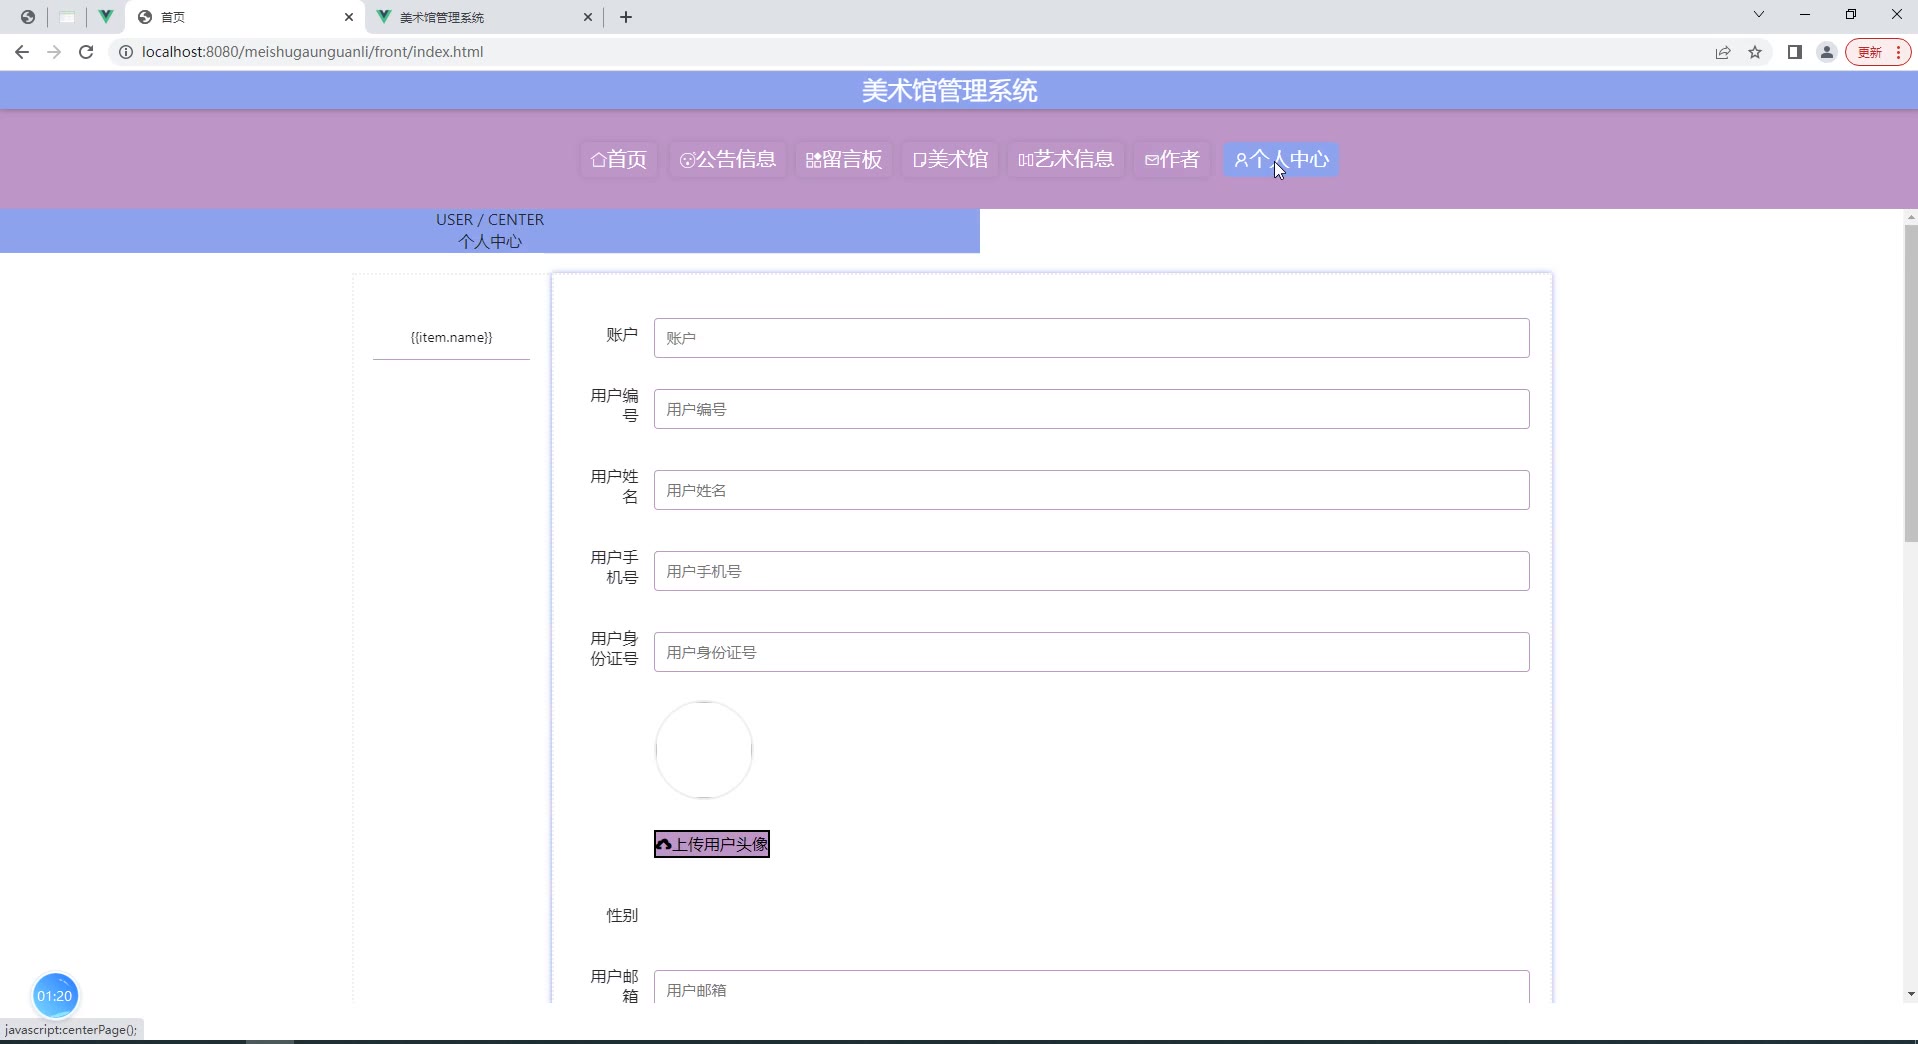Bookmark this page using the star icon
1918x1044 pixels.
coord(1755,52)
